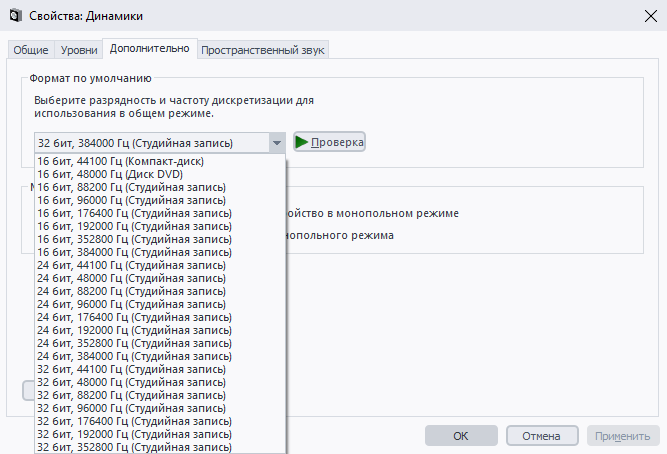667x454 pixels.
Task: Choose 24 бит, 176400 Гц entry
Action: click(160, 317)
